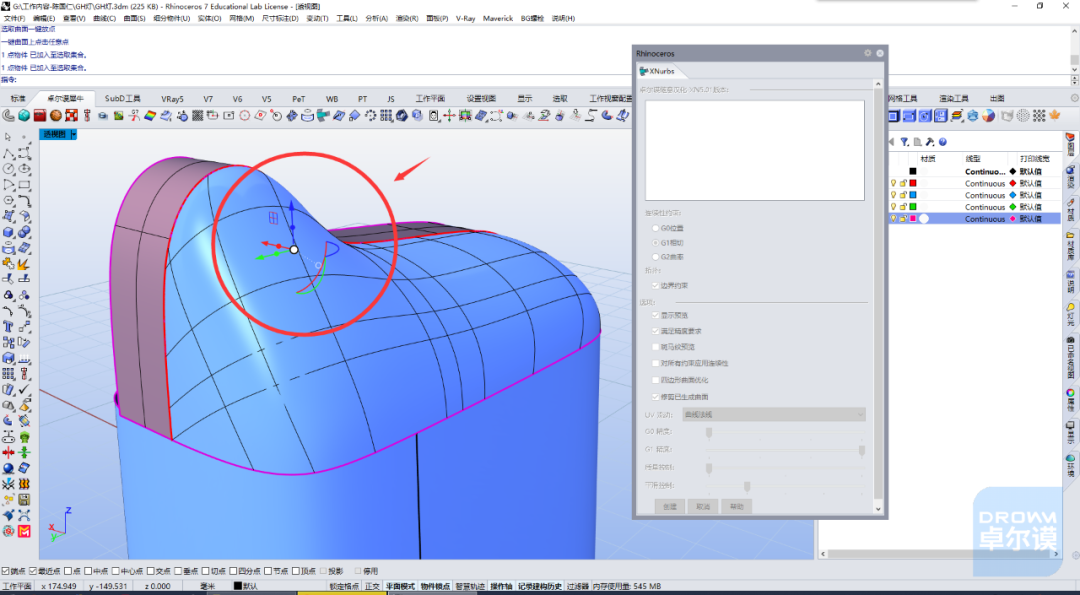1080x595 pixels.
Task: Click the 过滤器 filter status bar item
Action: pos(577,587)
